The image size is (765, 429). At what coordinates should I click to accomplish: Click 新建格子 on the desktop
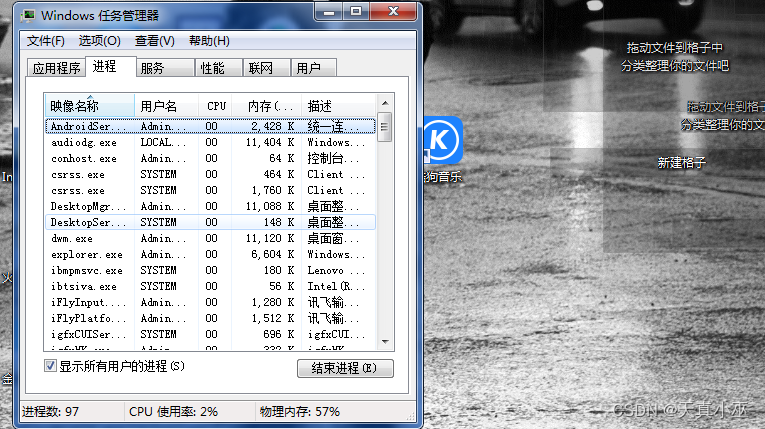(x=681, y=163)
